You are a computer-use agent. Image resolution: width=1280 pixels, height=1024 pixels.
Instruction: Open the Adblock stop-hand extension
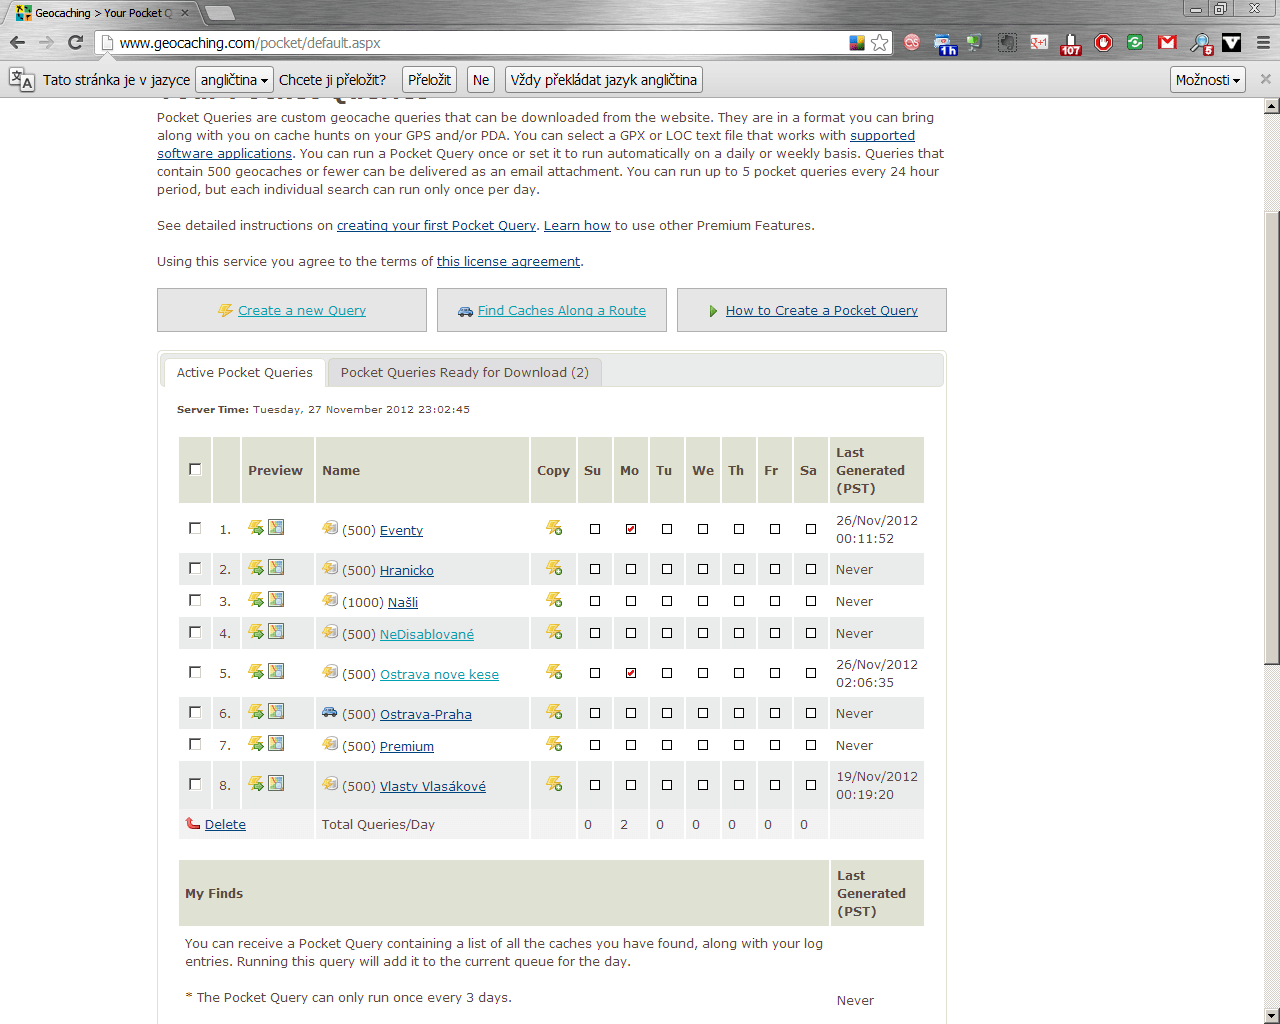click(x=1103, y=42)
